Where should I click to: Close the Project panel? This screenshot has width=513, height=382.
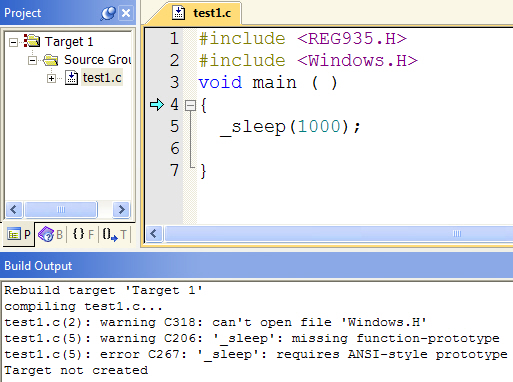[126, 13]
